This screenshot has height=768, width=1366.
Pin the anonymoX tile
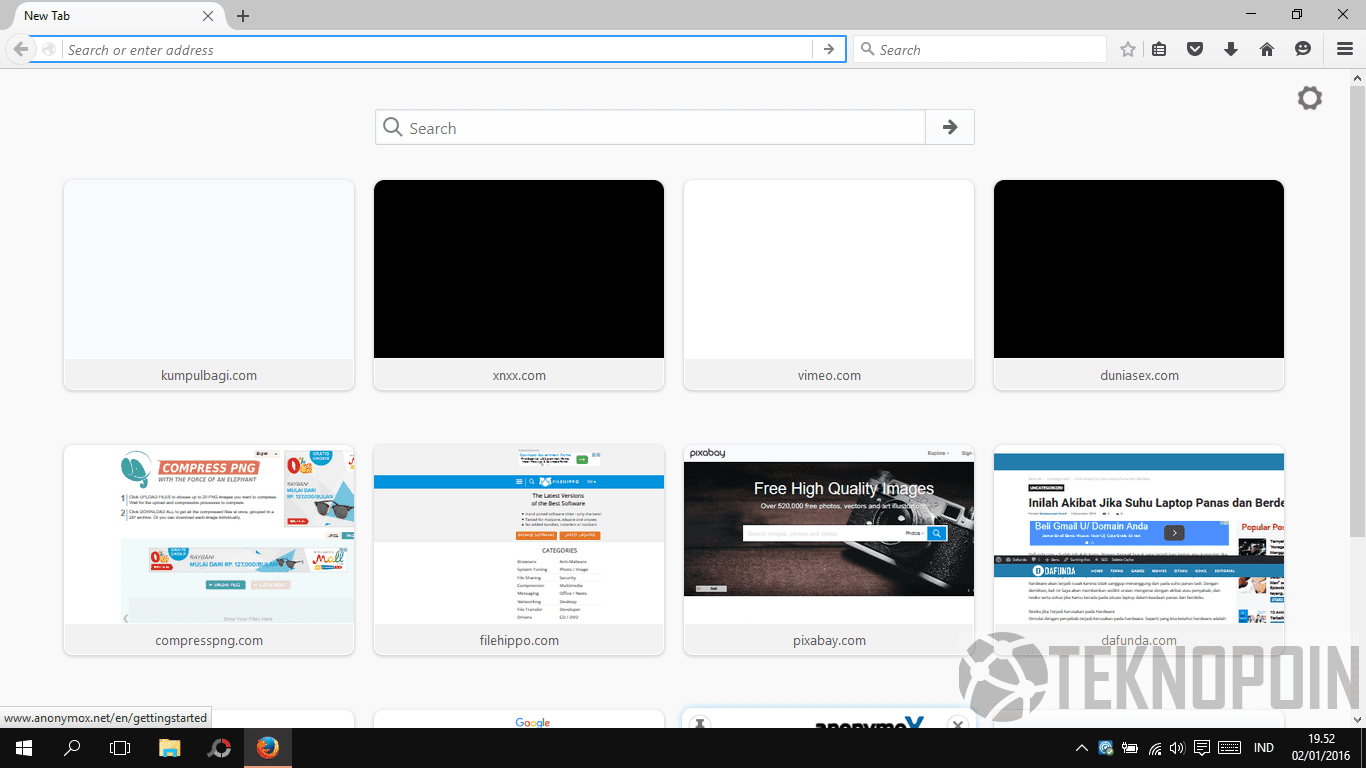point(700,725)
